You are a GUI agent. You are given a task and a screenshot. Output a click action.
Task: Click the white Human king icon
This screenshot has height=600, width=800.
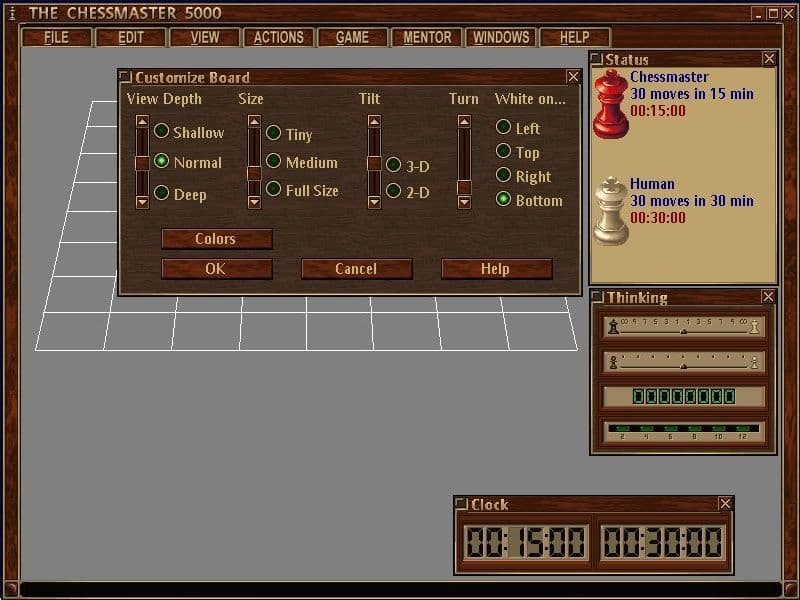(611, 211)
